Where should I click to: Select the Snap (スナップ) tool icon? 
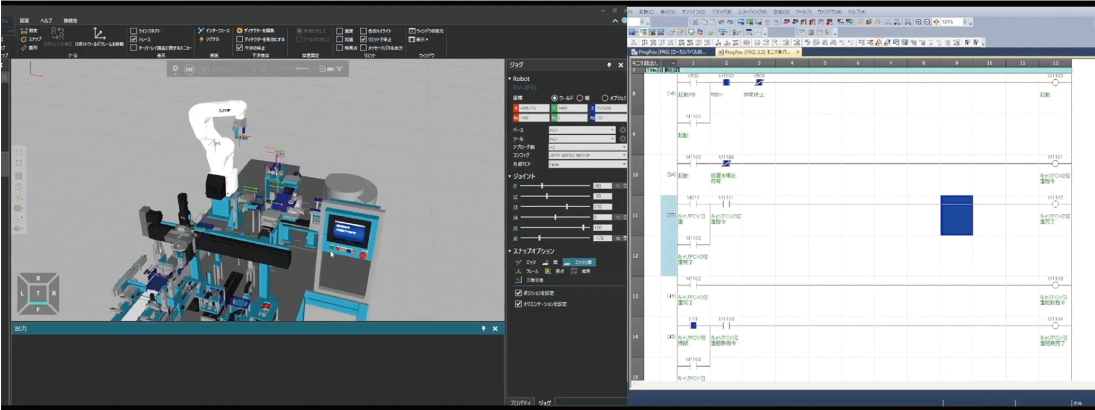[x=23, y=39]
